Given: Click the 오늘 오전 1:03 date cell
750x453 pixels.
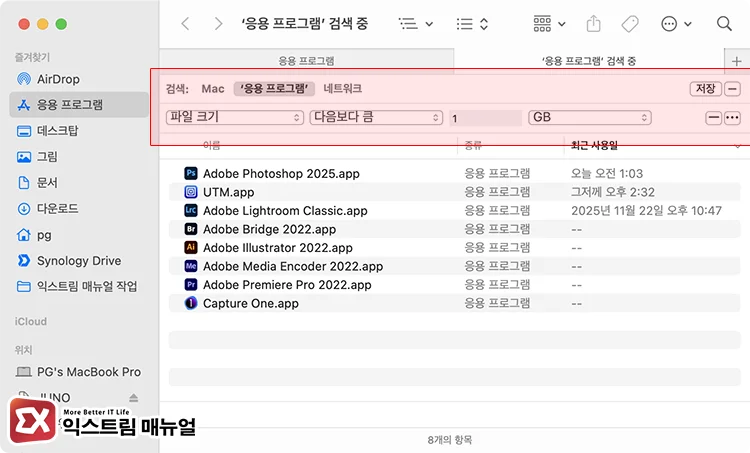Looking at the screenshot, I should pos(607,173).
